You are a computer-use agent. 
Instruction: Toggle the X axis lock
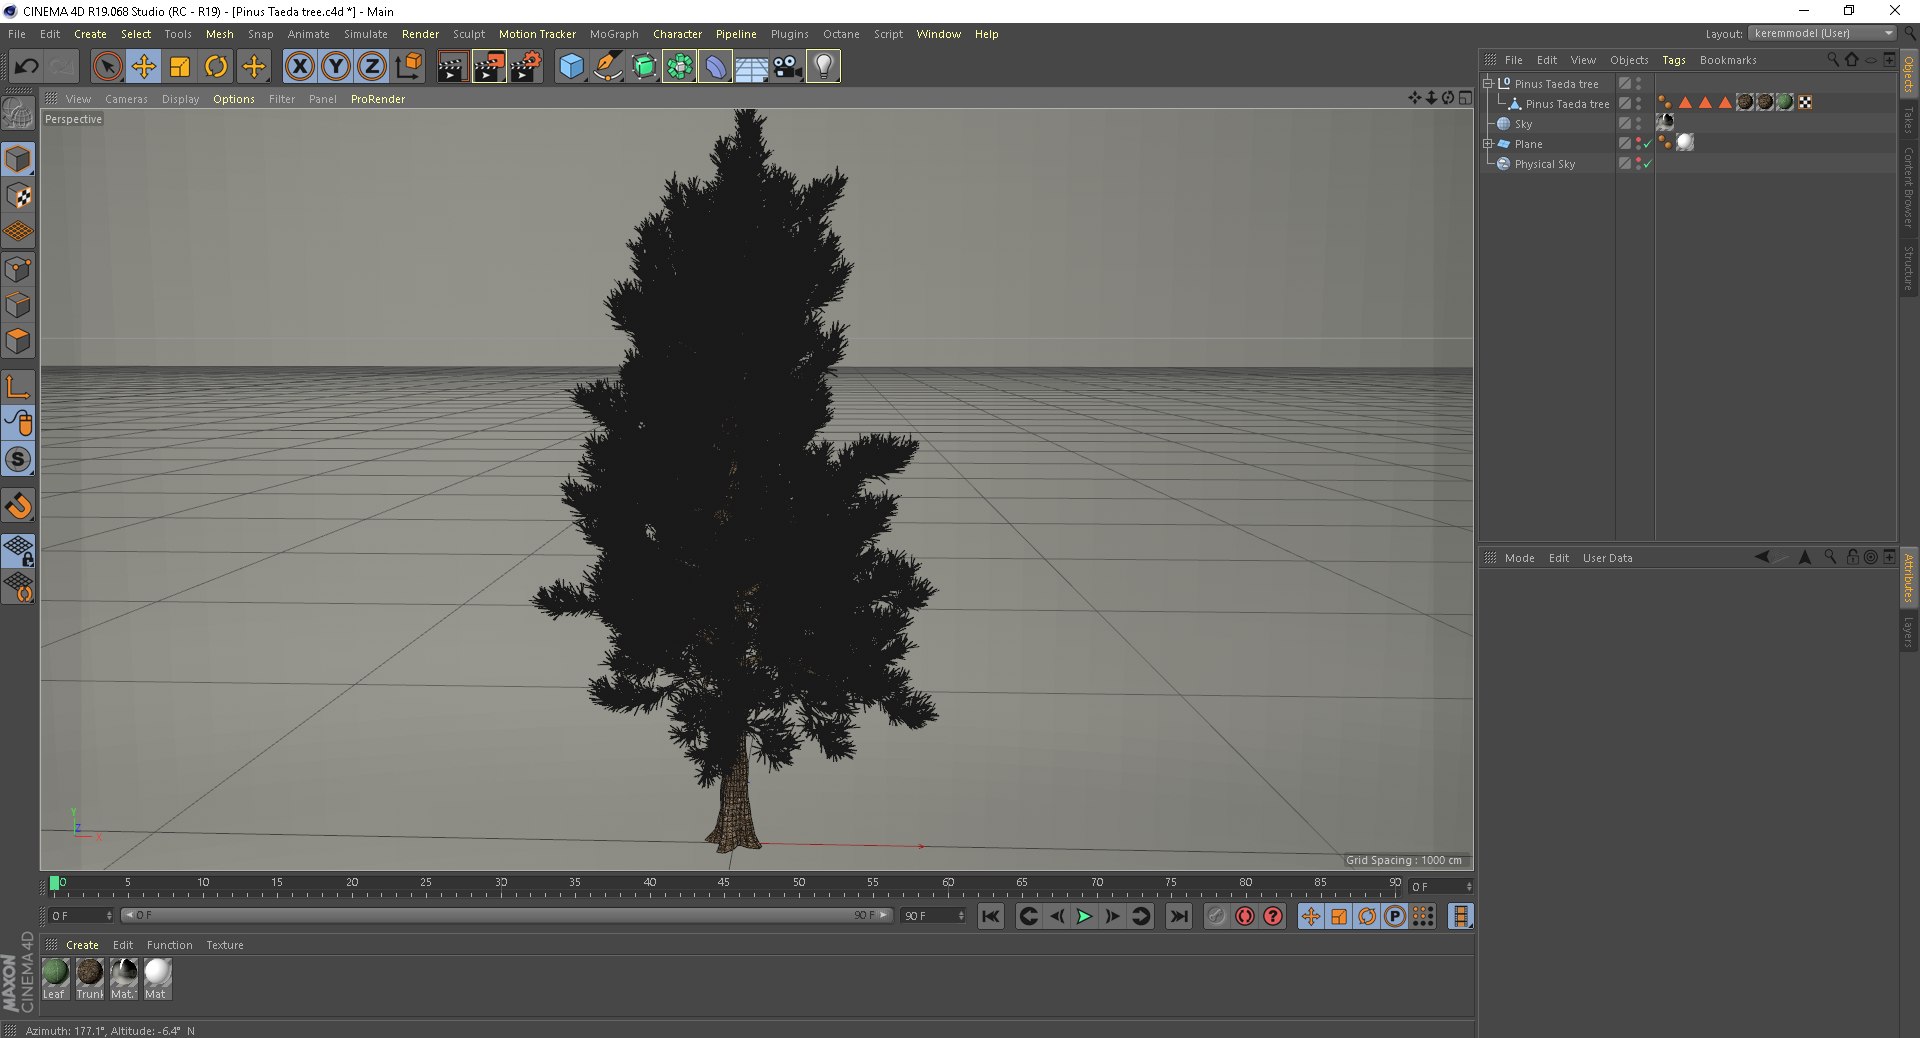pyautogui.click(x=299, y=67)
